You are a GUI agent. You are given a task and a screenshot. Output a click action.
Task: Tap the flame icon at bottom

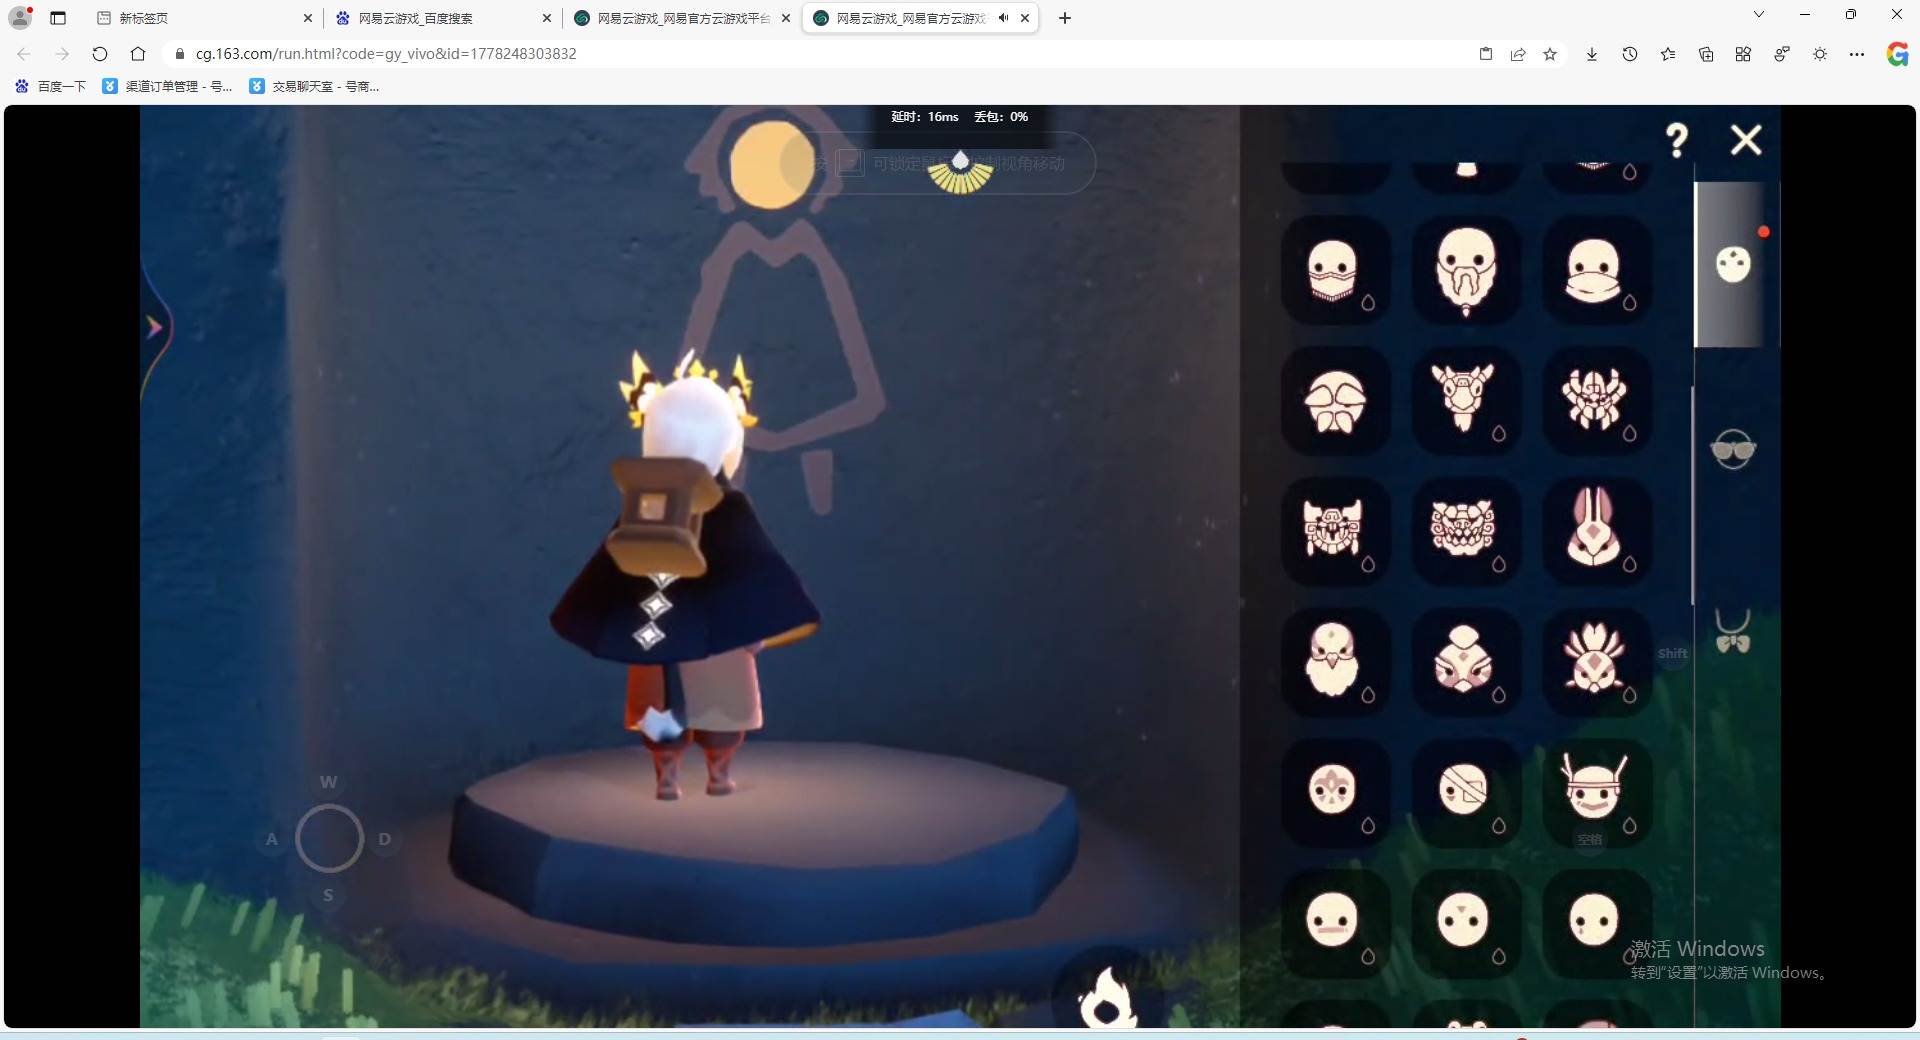point(1106,997)
